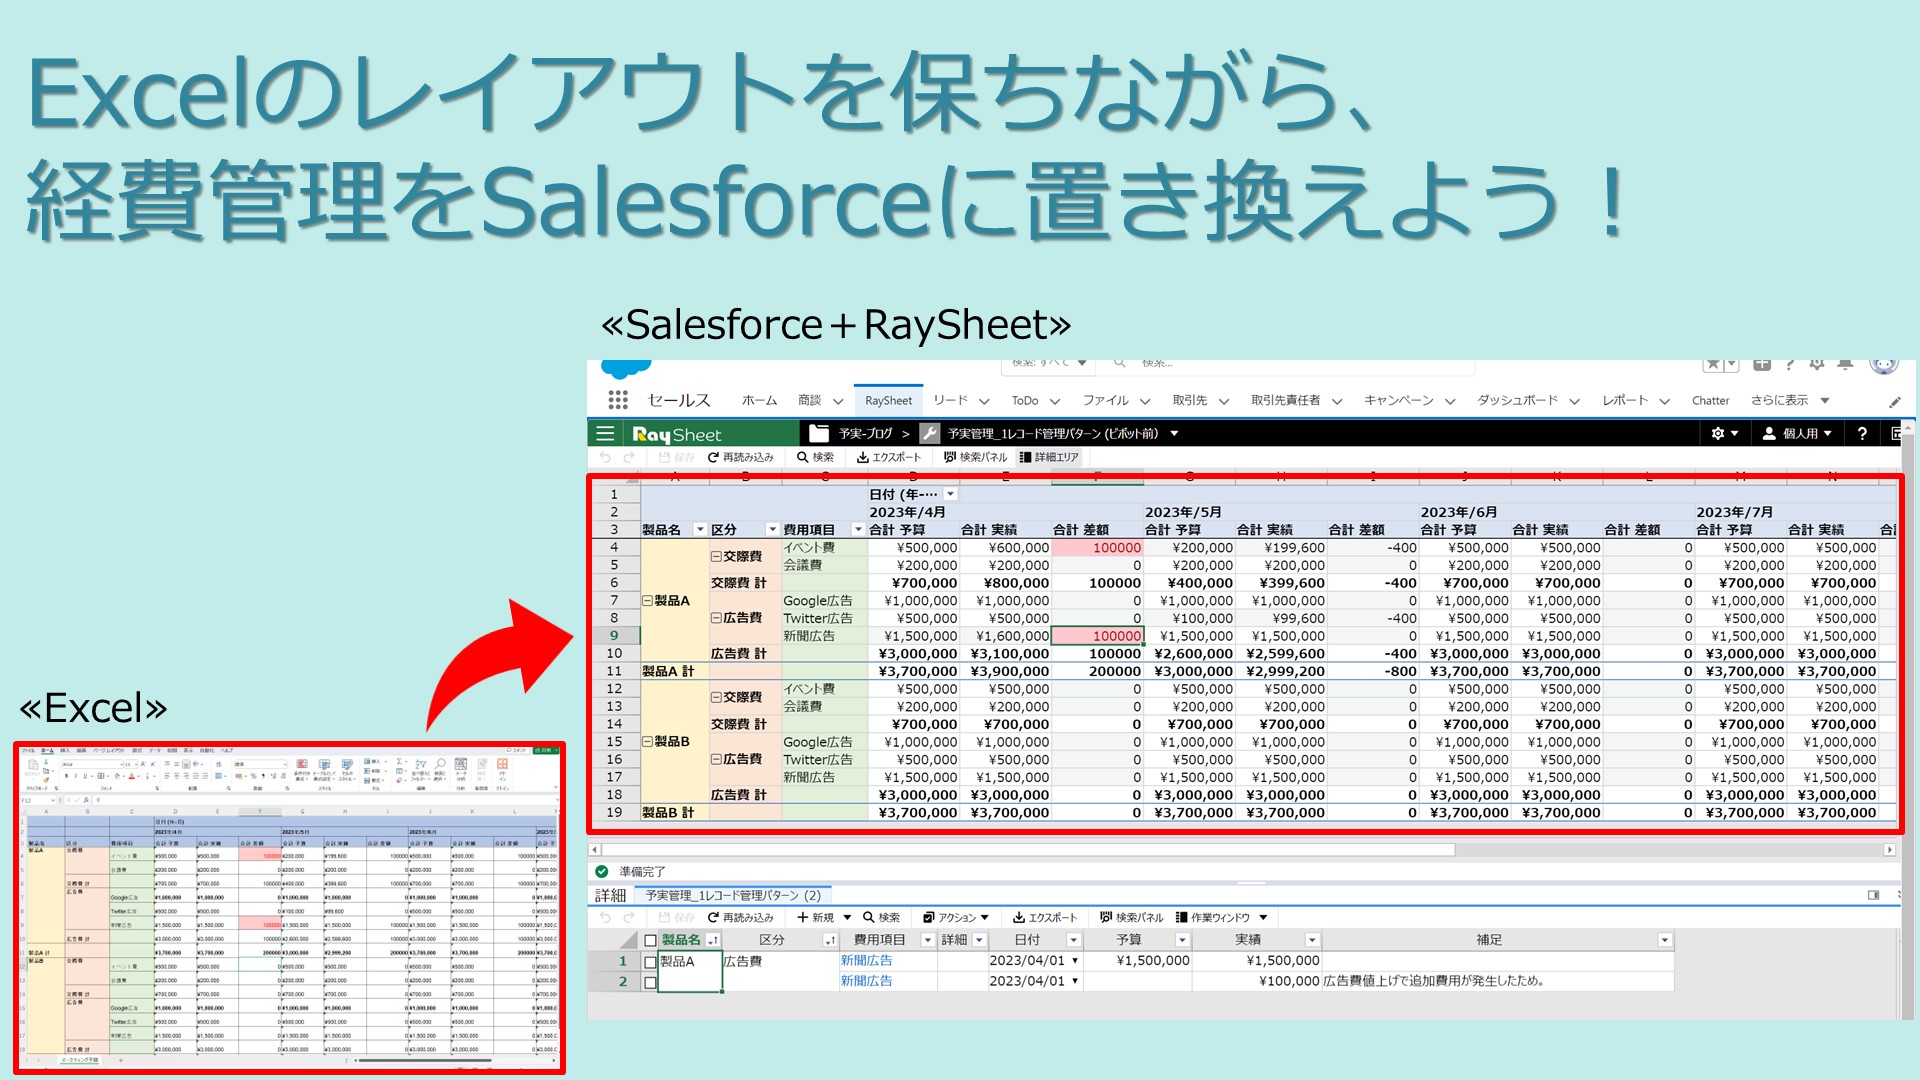Select the ホーム menu item
Screen dimensions: 1920x1080
point(758,400)
